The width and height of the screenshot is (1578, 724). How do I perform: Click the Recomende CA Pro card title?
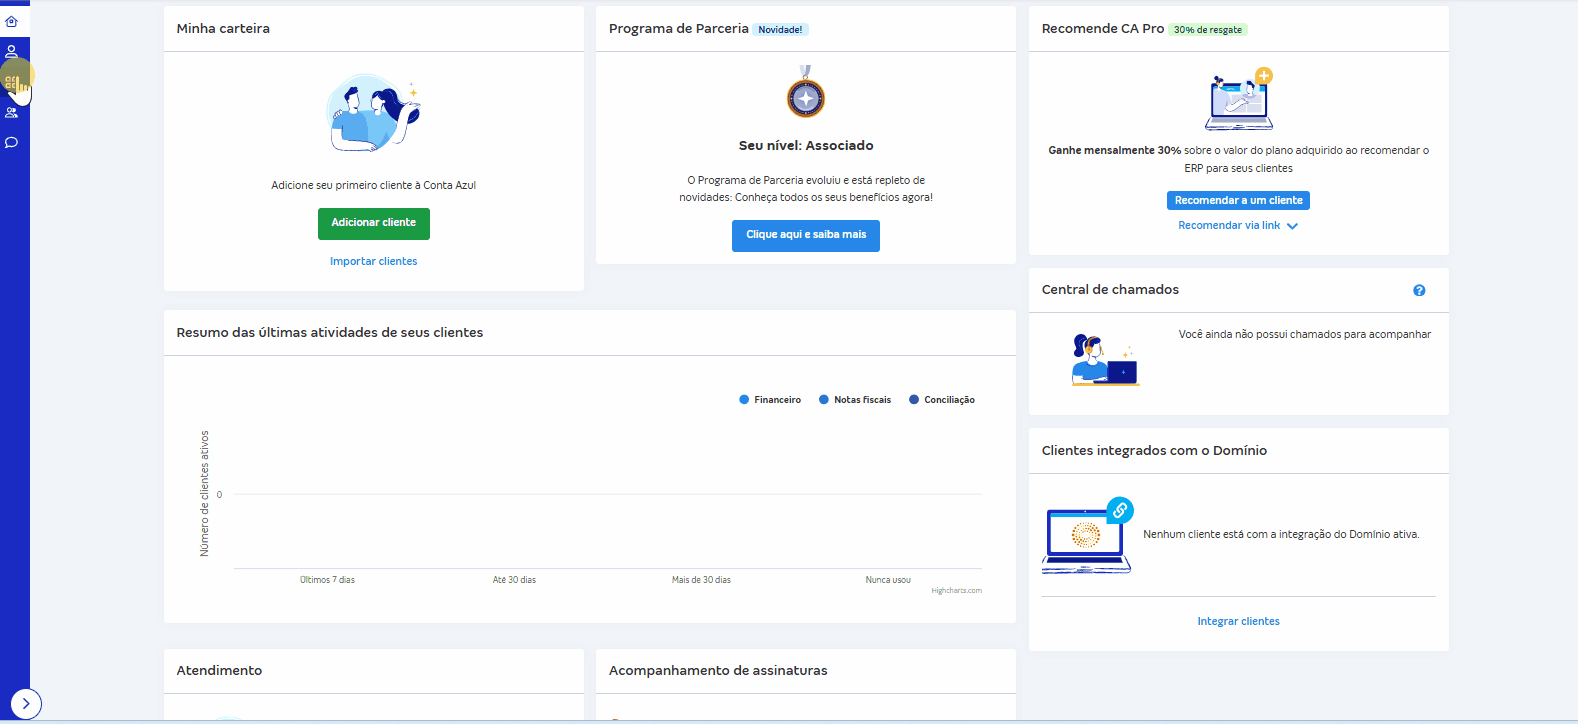click(x=1103, y=29)
